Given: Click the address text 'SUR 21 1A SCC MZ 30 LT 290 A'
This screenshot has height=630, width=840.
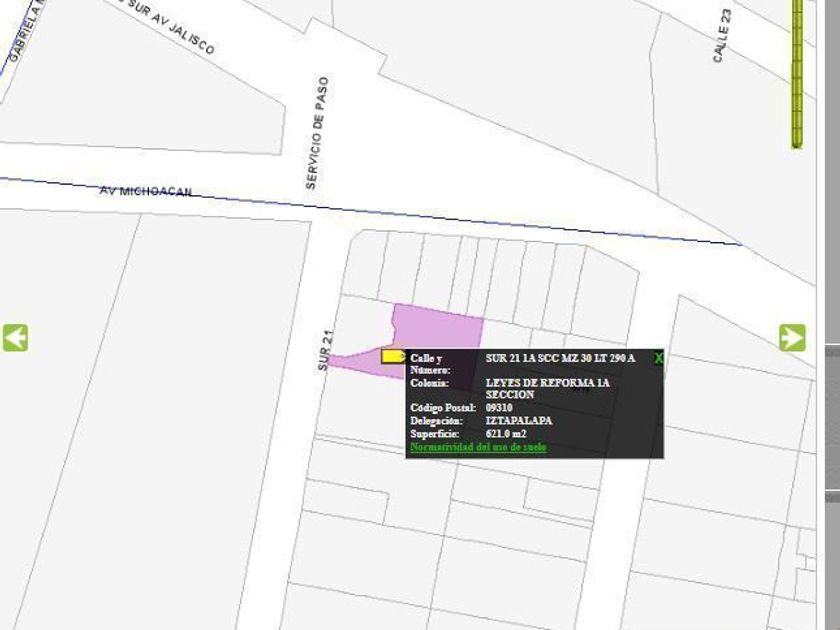Looking at the screenshot, I should click(x=560, y=358).
